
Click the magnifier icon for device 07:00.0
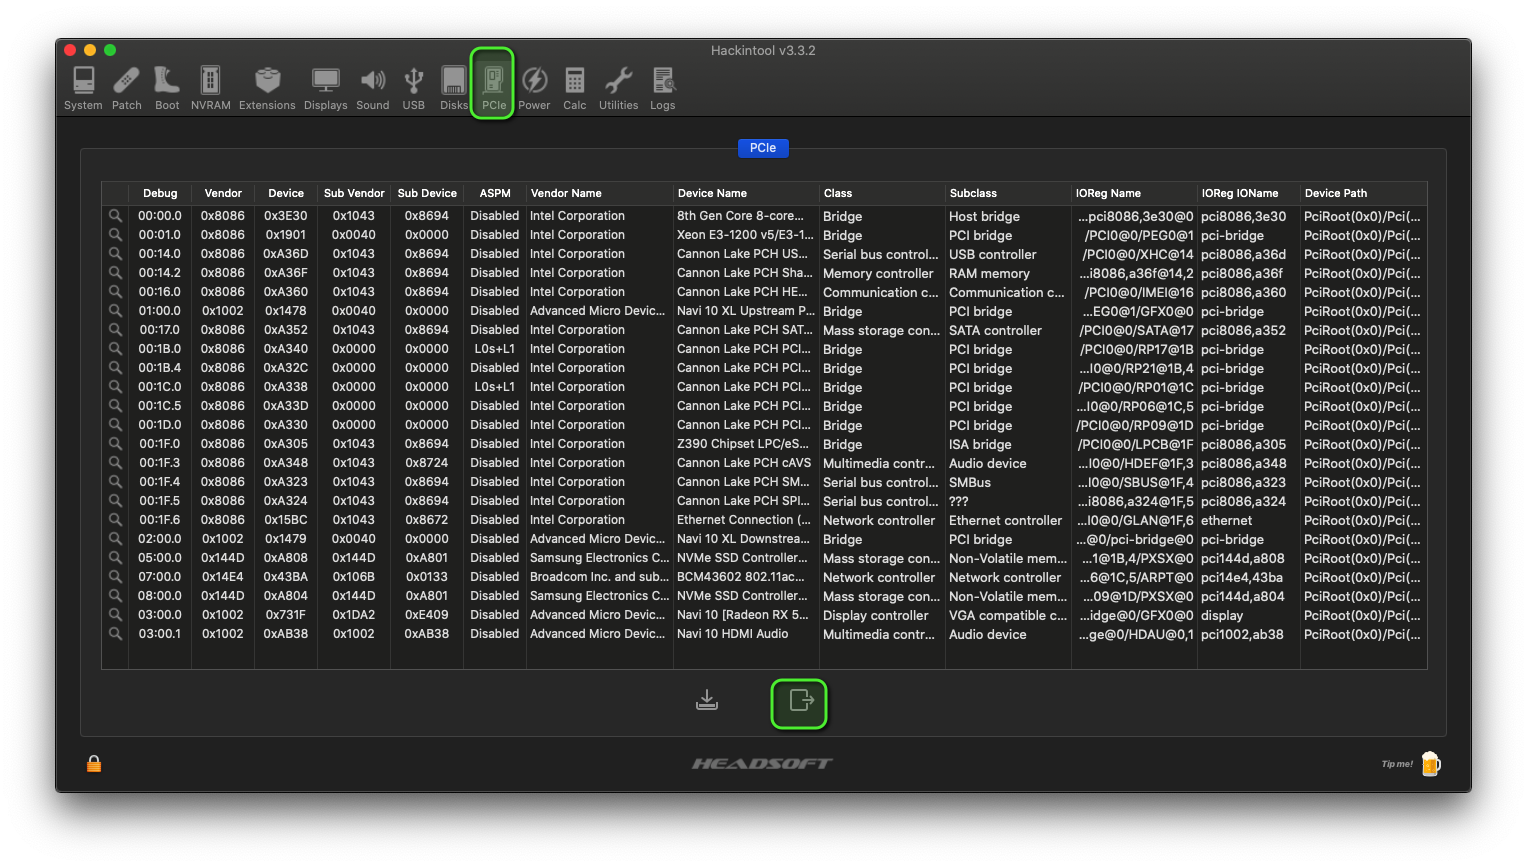115,577
